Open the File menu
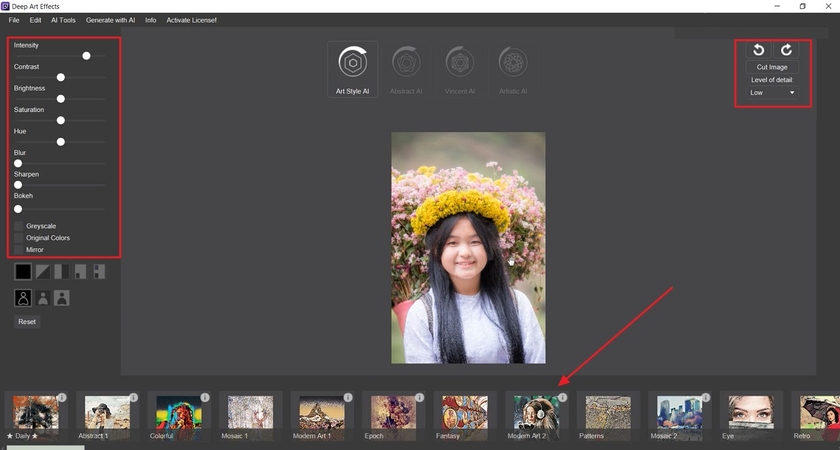The height and width of the screenshot is (450, 840). 14,20
